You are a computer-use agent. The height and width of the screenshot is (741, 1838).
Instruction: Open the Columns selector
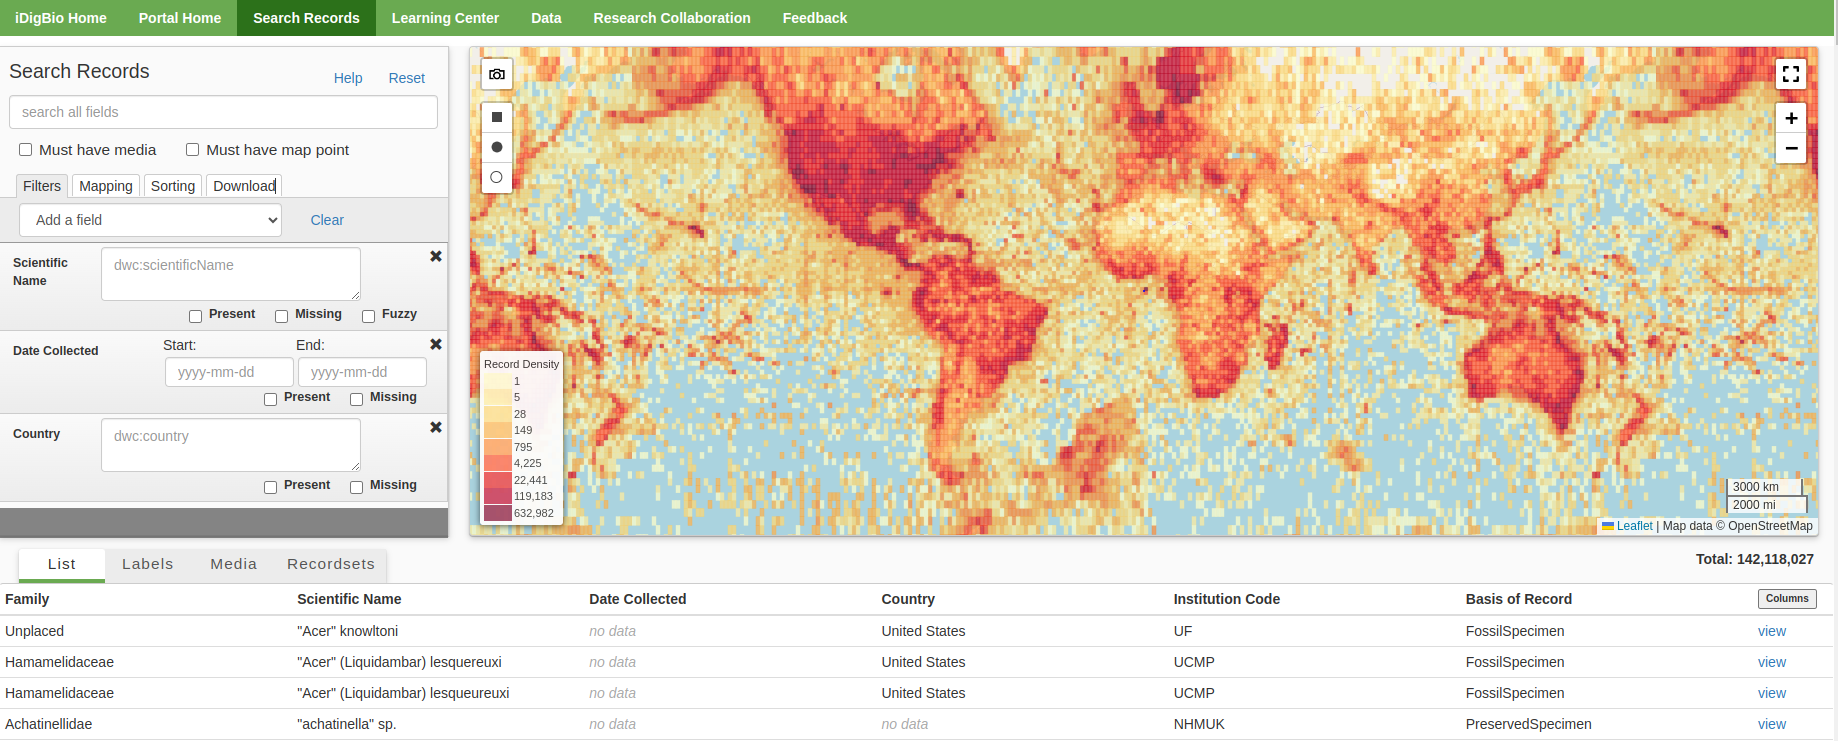pyautogui.click(x=1787, y=599)
